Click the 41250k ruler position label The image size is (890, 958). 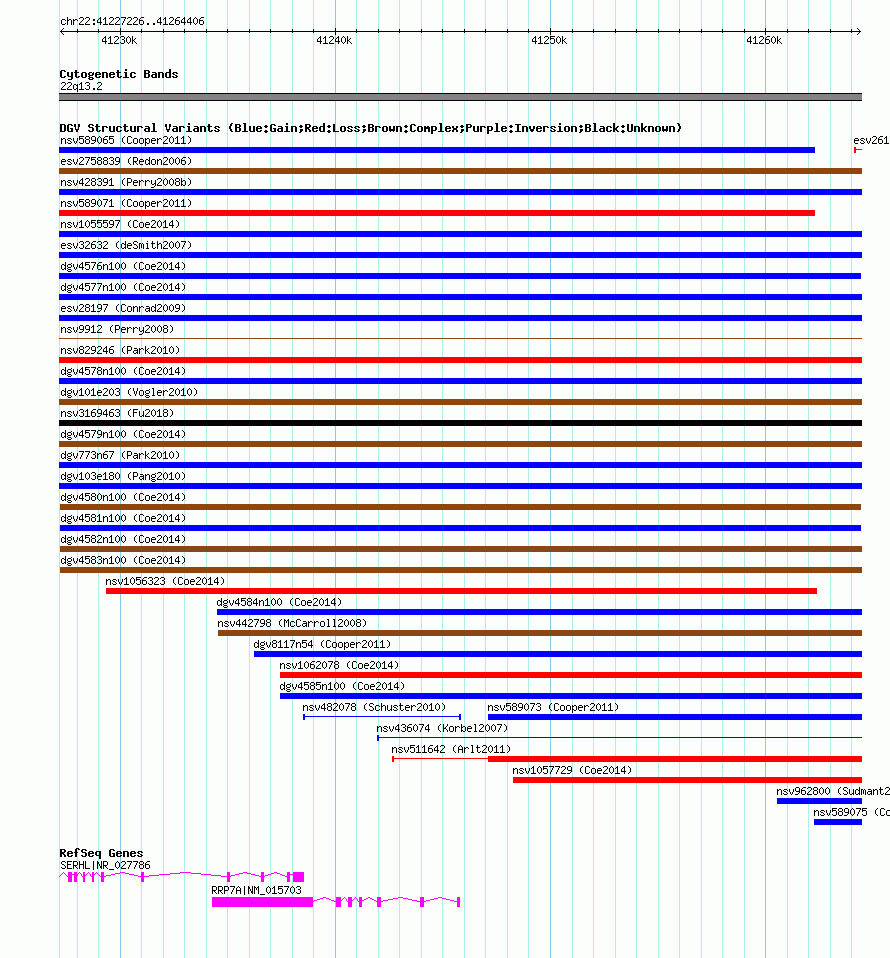pos(549,40)
